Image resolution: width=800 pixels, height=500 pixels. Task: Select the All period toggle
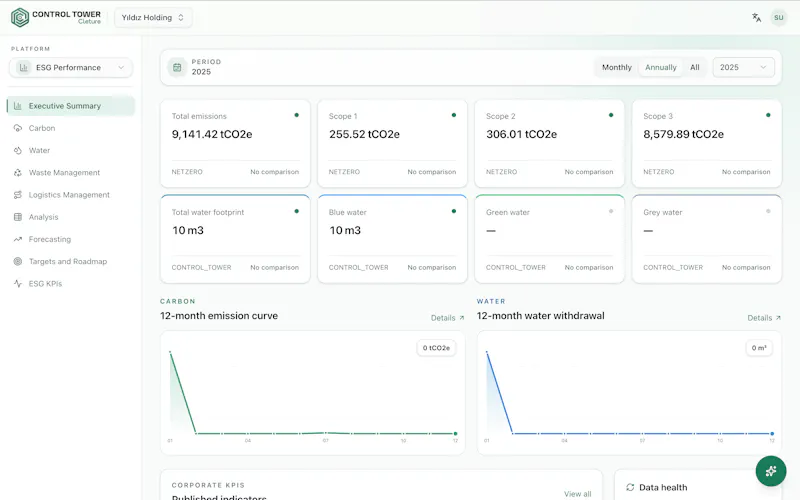694,67
